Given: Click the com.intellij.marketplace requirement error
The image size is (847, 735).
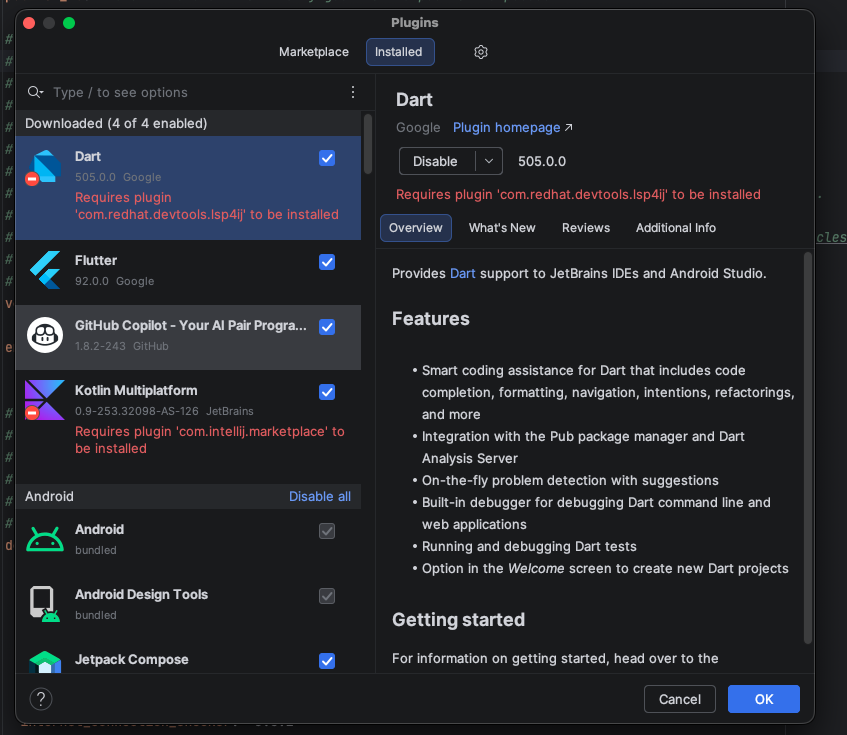Looking at the screenshot, I should [210, 440].
